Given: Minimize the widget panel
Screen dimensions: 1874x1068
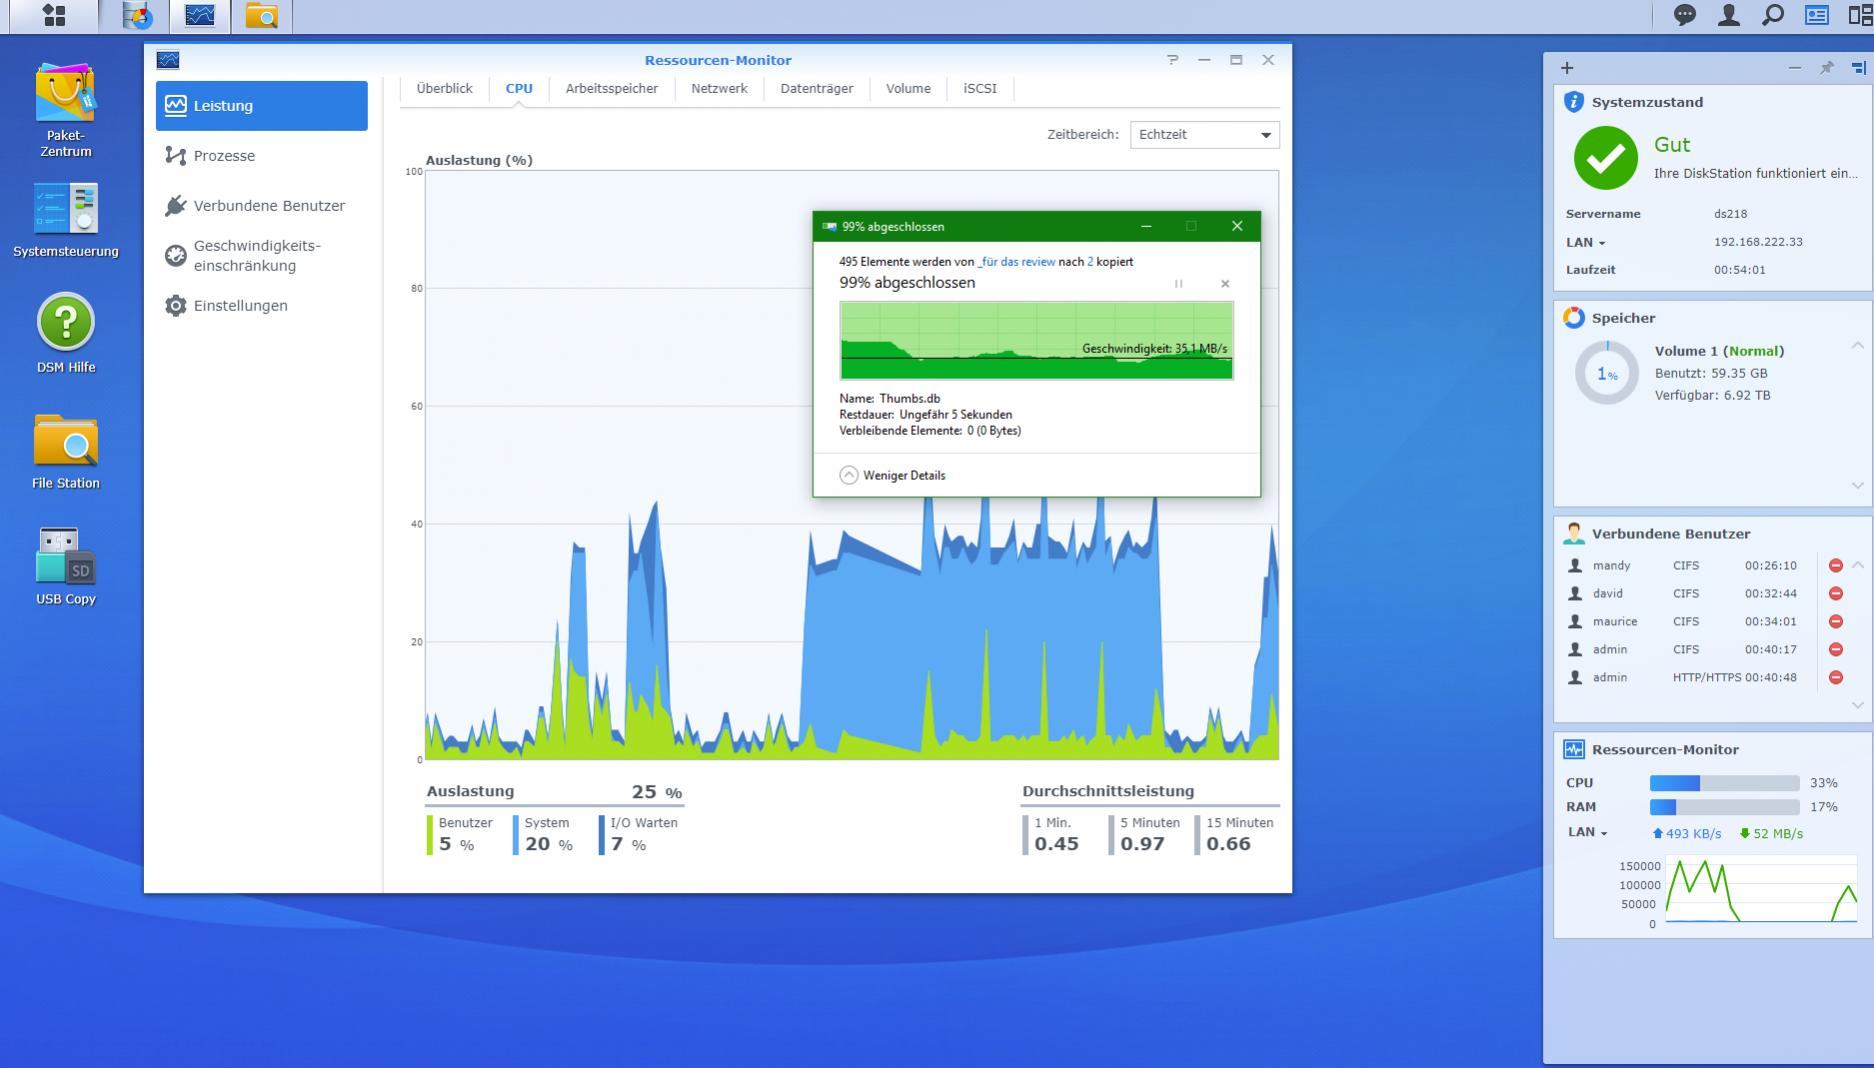Looking at the screenshot, I should pos(1795,68).
